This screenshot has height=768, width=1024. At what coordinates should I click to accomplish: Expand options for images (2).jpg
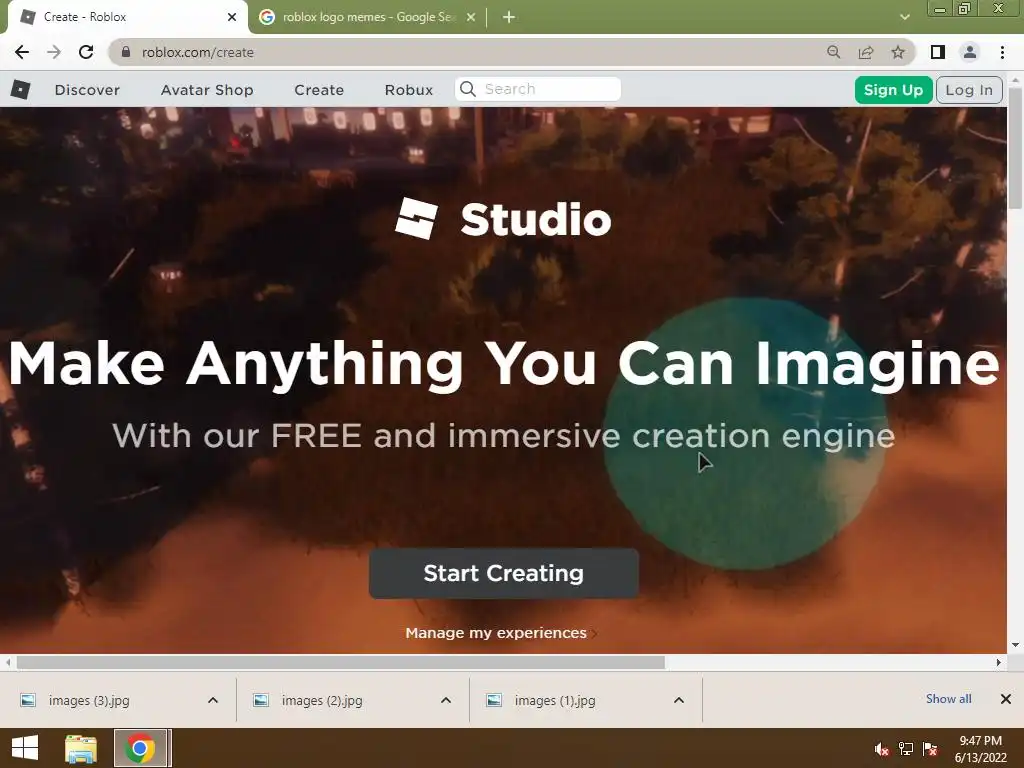[x=446, y=700]
